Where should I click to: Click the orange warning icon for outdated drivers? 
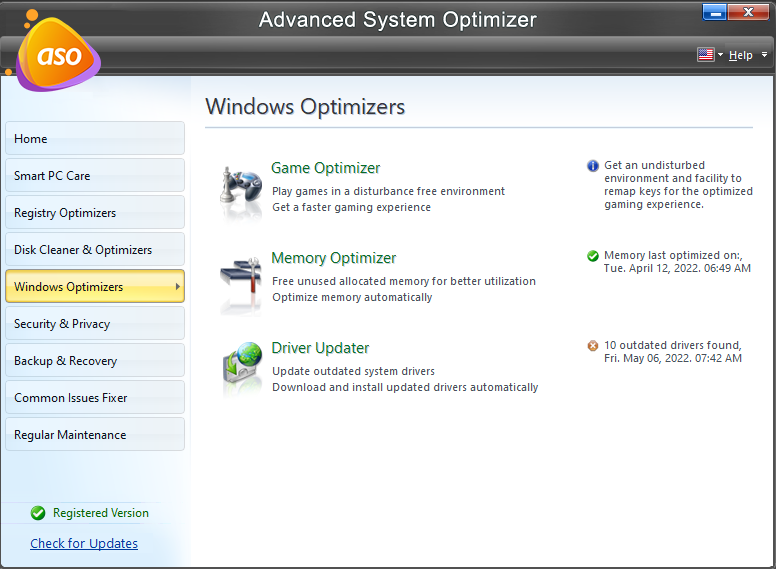click(593, 346)
